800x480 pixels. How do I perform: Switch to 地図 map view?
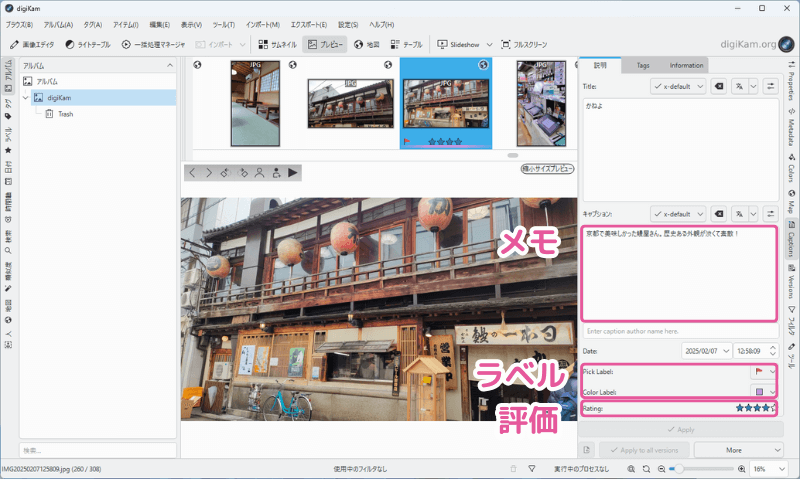(x=367, y=45)
